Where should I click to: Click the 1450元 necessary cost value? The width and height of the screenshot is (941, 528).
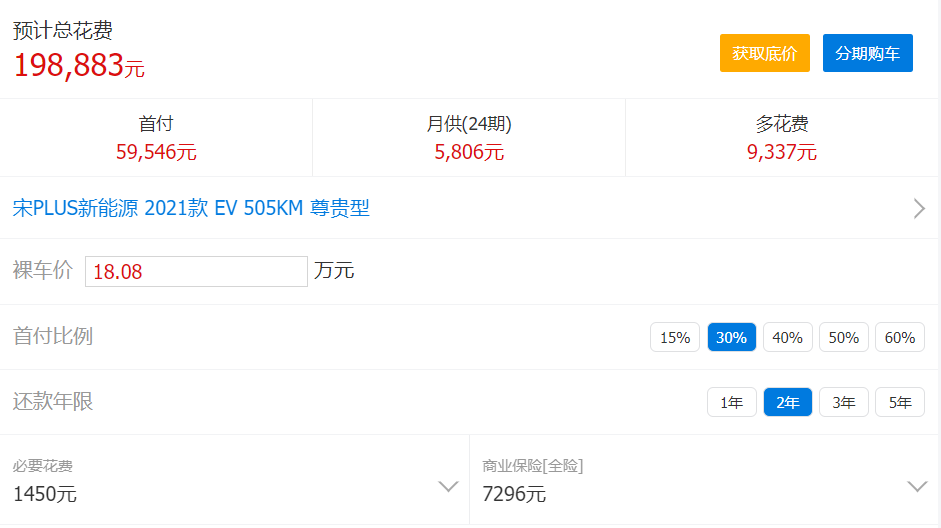pyautogui.click(x=45, y=494)
